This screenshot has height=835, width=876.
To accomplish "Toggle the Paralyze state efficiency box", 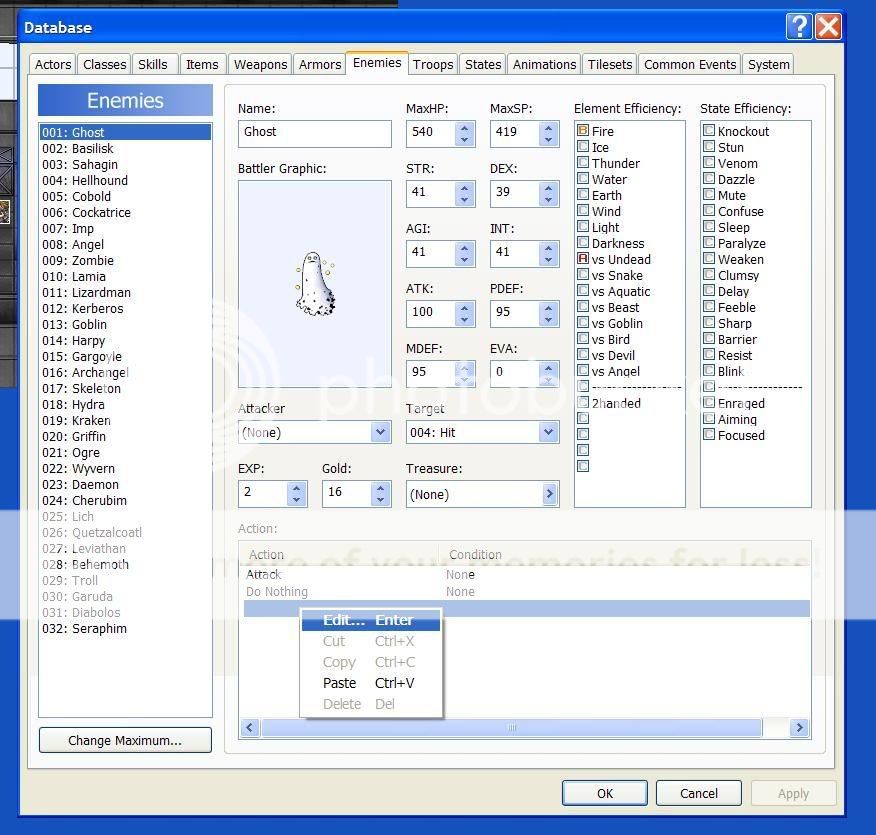I will [709, 243].
